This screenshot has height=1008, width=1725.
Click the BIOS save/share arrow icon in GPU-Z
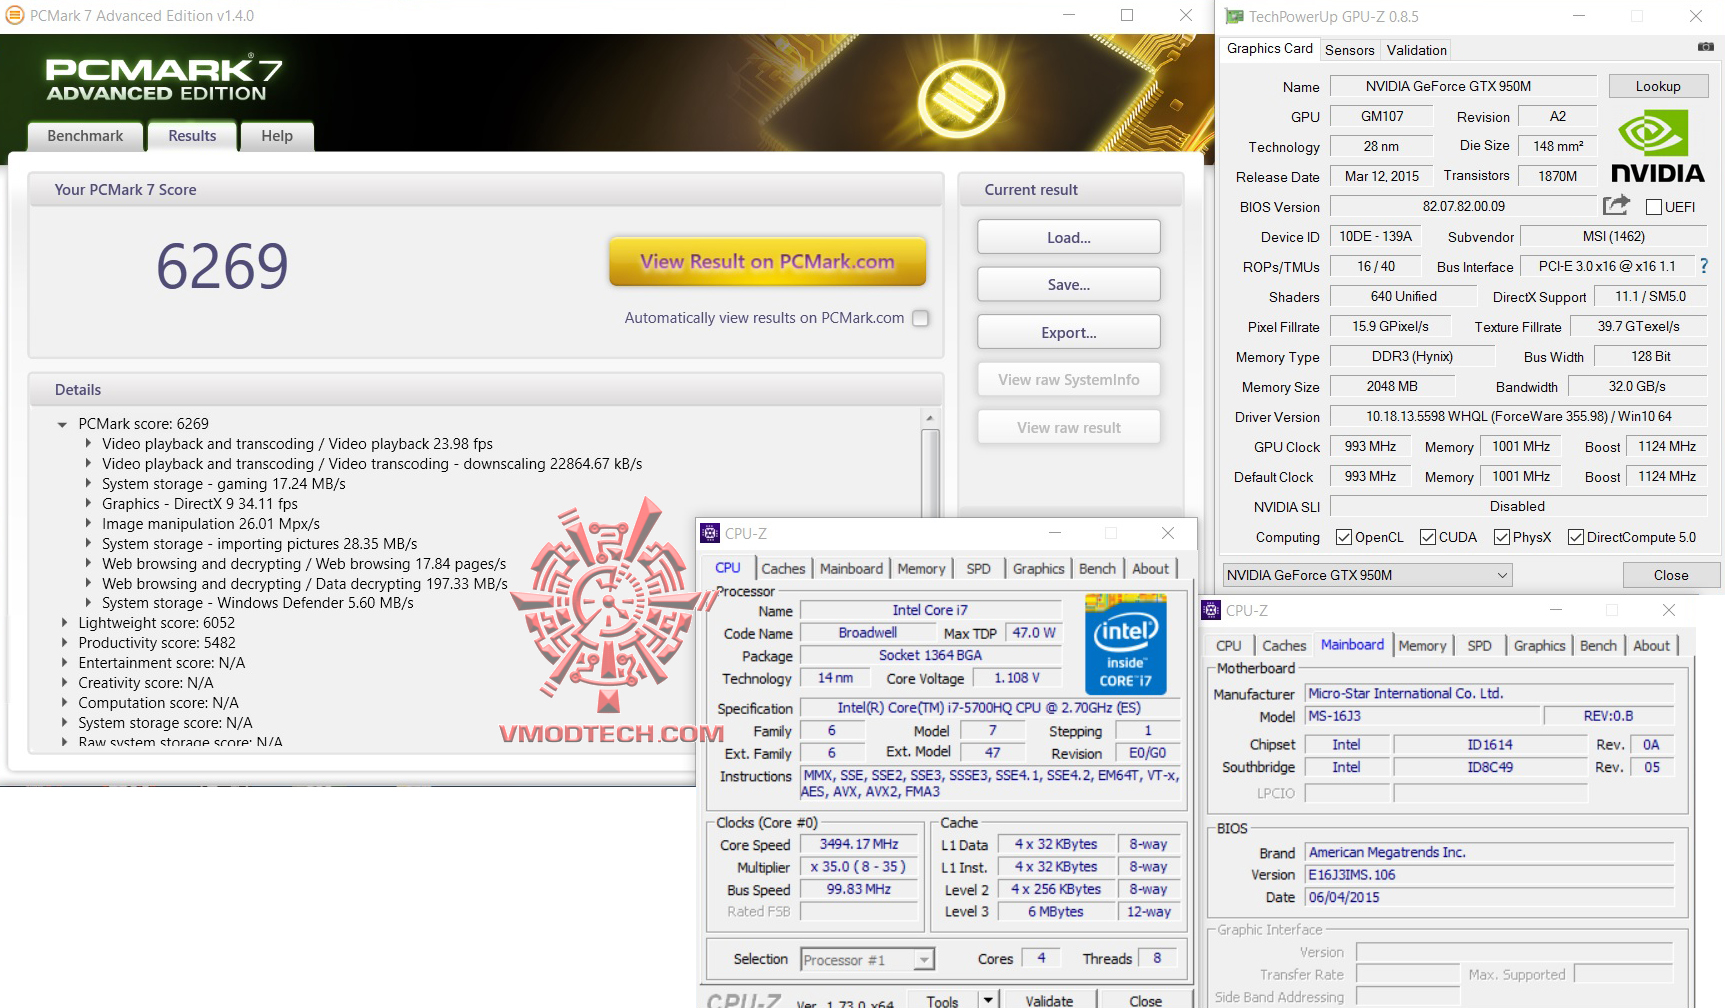(x=1616, y=205)
